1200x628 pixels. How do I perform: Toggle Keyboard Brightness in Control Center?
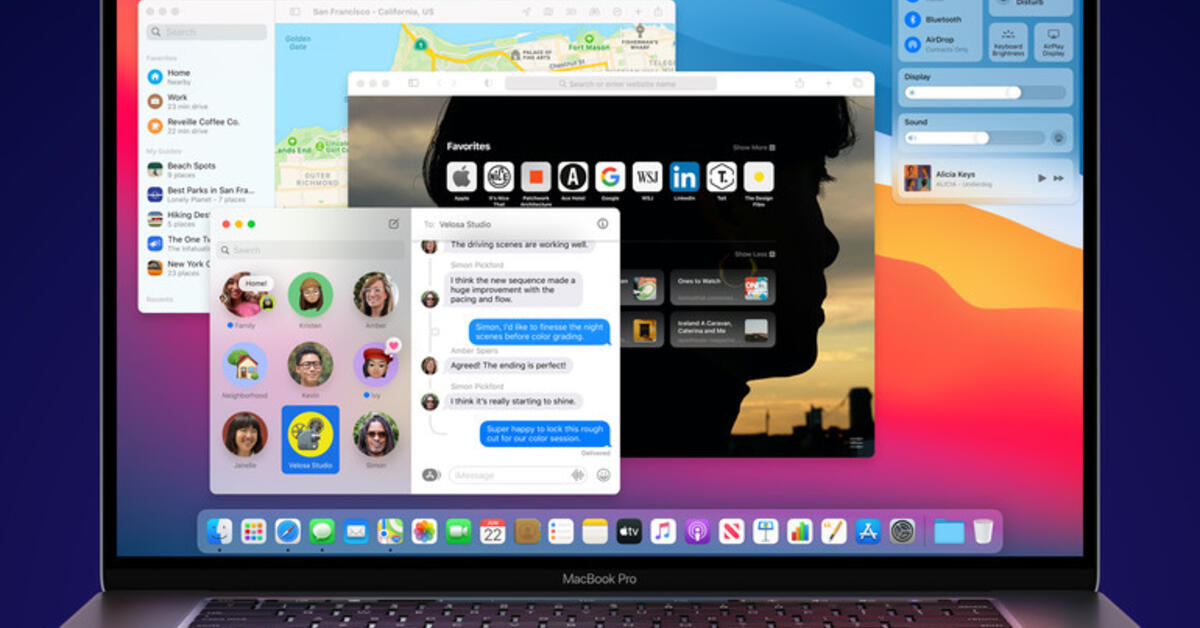[1009, 43]
